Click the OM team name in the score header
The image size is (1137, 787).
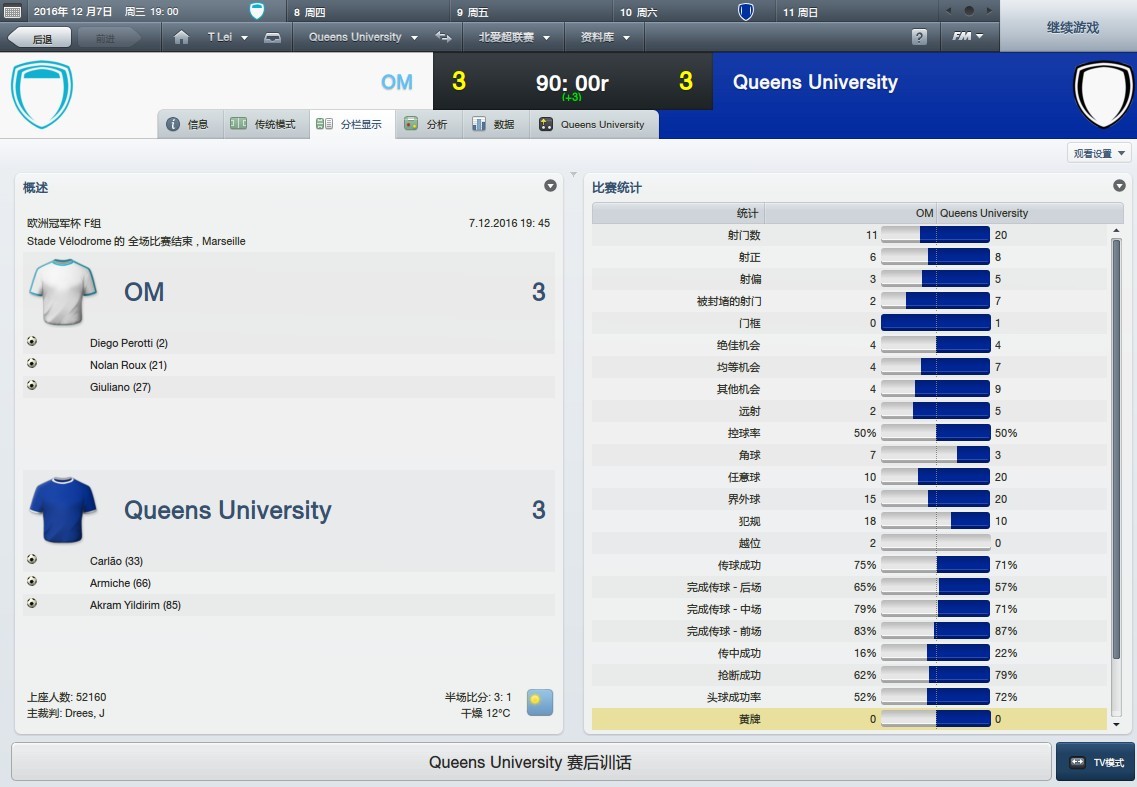[396, 82]
